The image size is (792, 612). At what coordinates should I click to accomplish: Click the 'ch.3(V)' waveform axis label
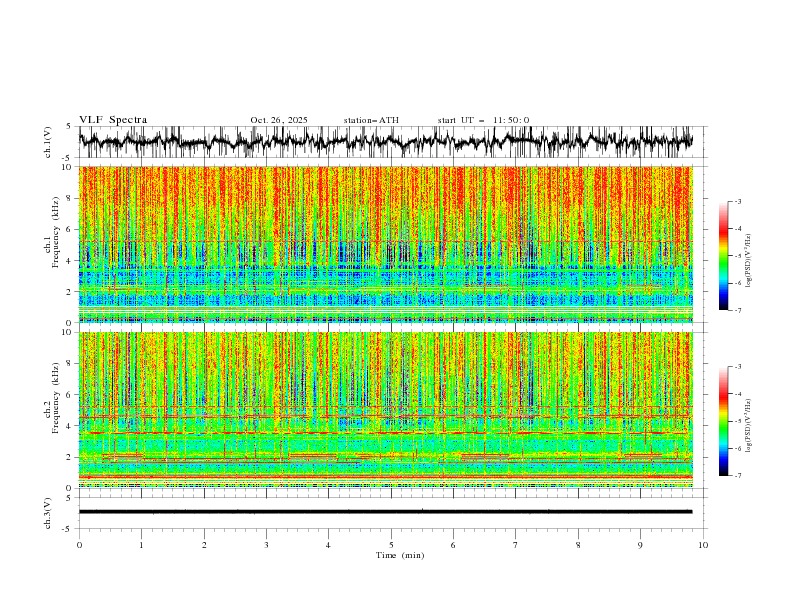[x=48, y=513]
